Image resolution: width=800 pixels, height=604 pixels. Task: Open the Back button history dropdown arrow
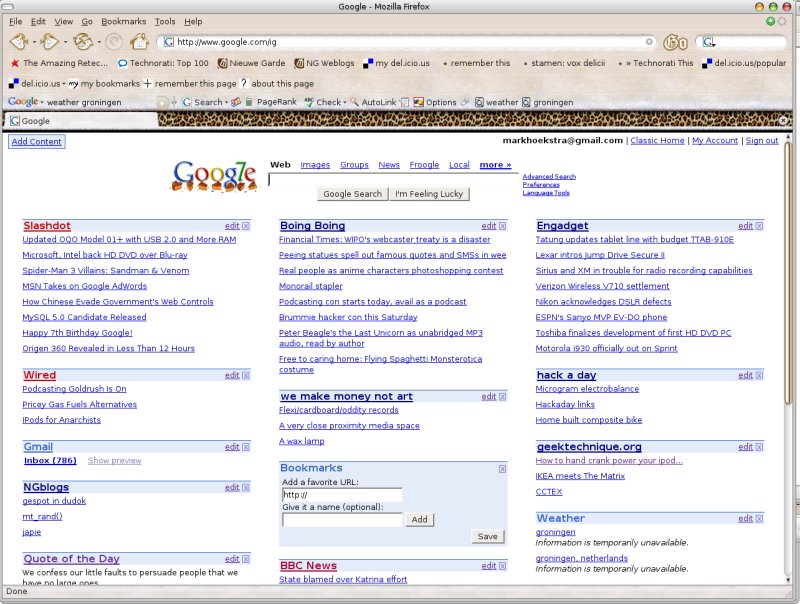[x=34, y=42]
